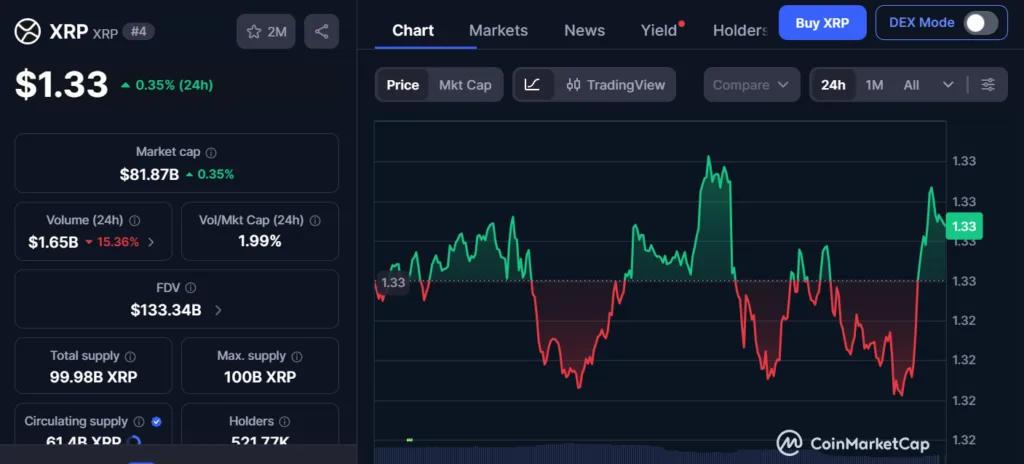Toggle DEX Mode switch
This screenshot has height=464, width=1024.
coord(981,23)
